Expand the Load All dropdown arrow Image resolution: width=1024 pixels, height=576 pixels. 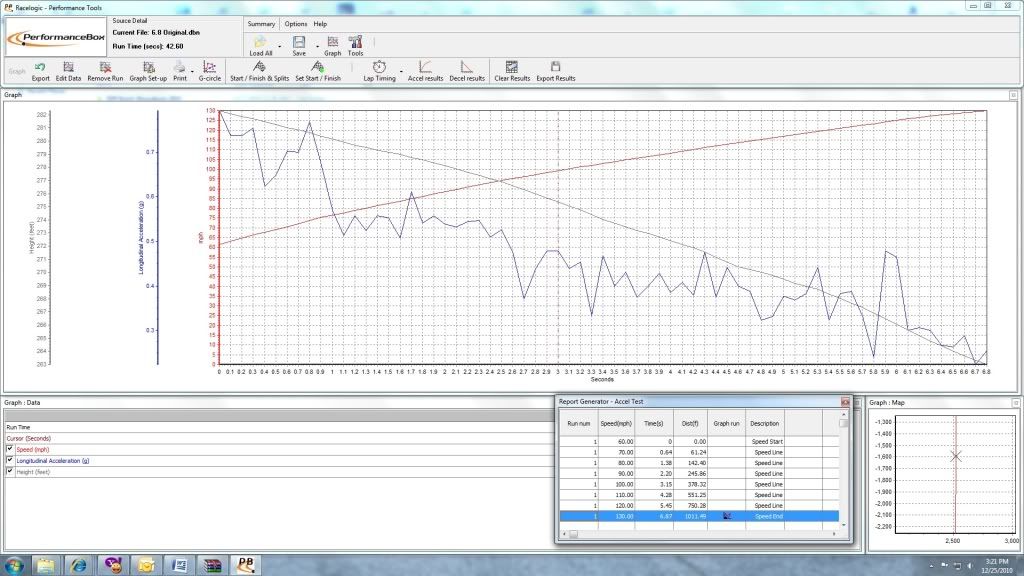tap(280, 46)
